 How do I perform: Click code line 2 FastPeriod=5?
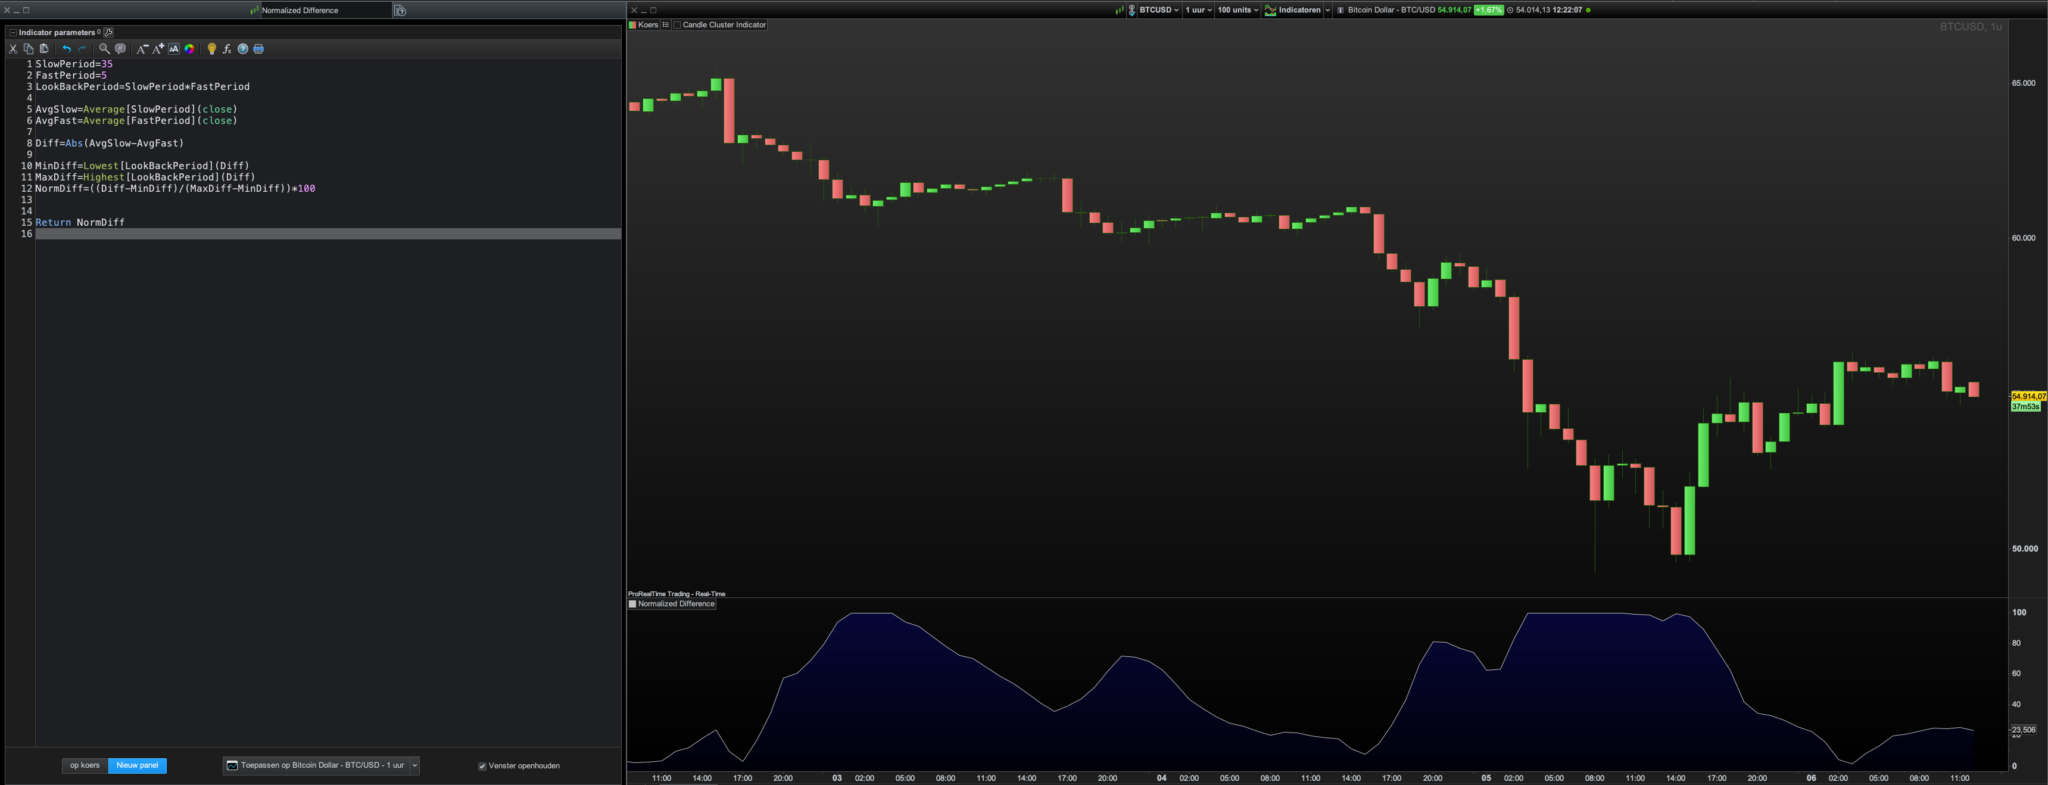71,75
